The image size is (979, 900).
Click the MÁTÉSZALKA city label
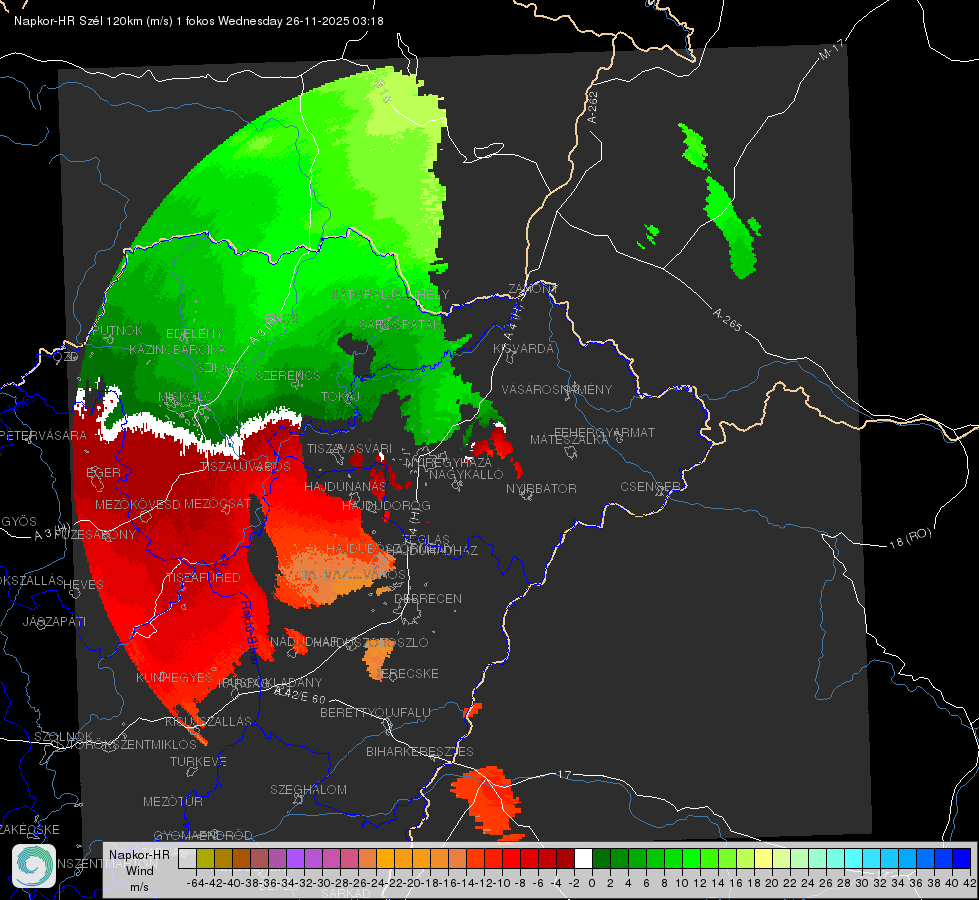[569, 440]
